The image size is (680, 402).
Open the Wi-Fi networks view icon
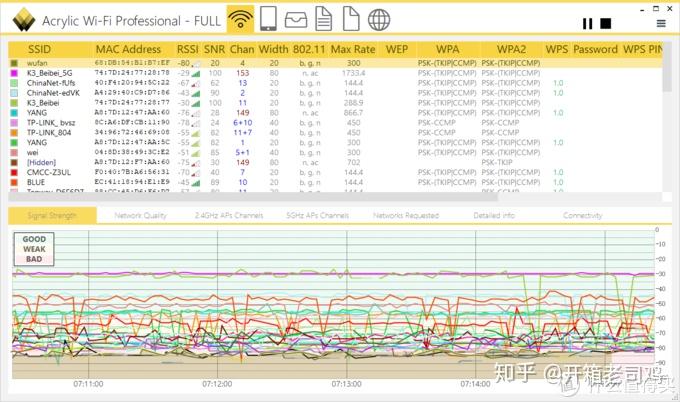pyautogui.click(x=241, y=19)
